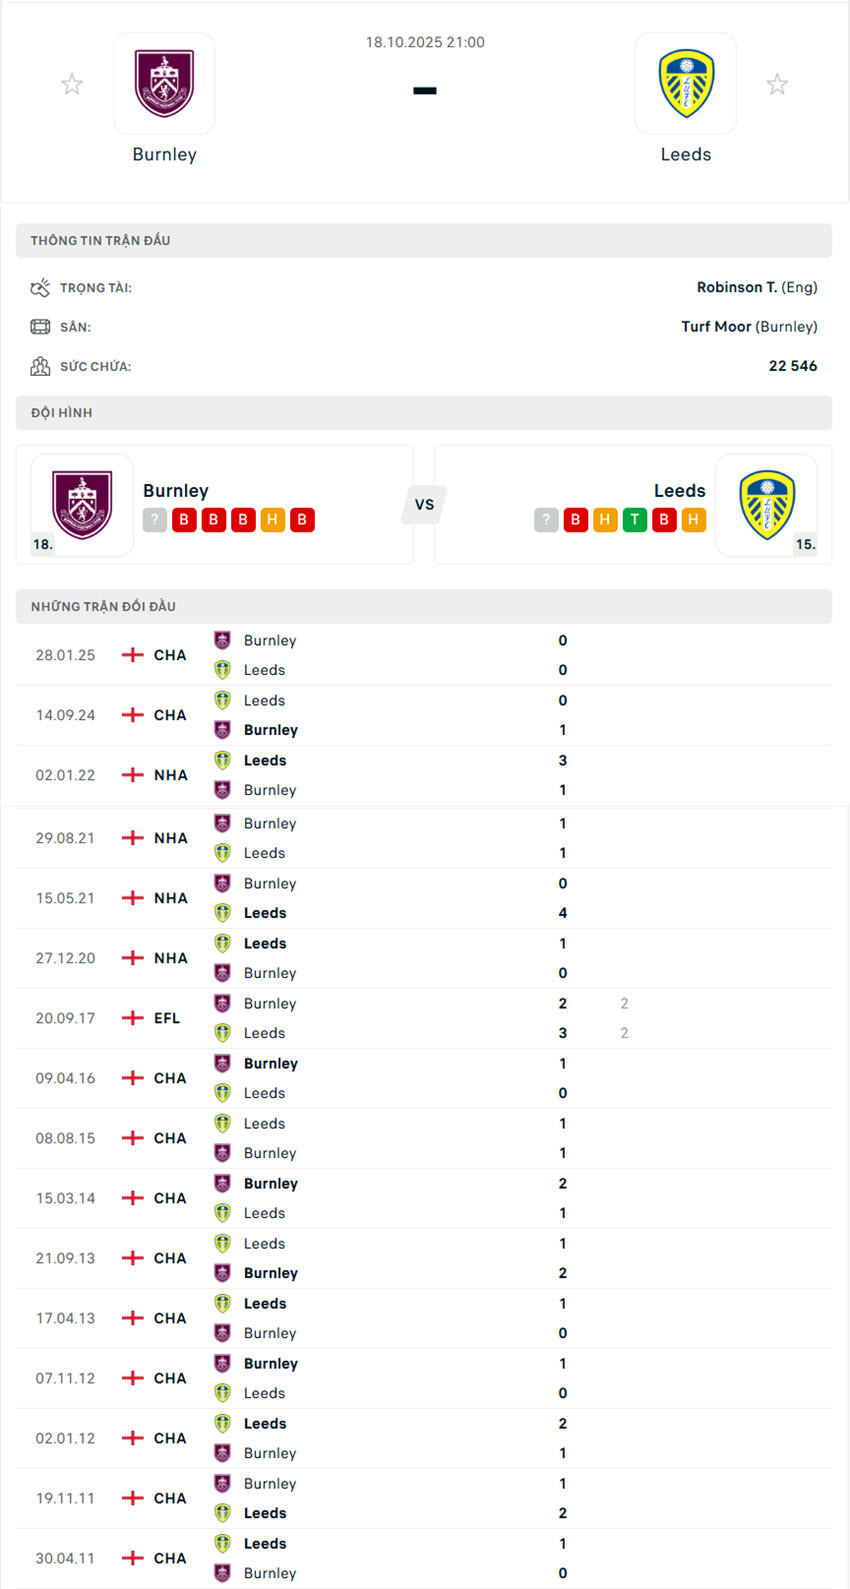Click the question mark form badge for Burnley

[x=155, y=519]
